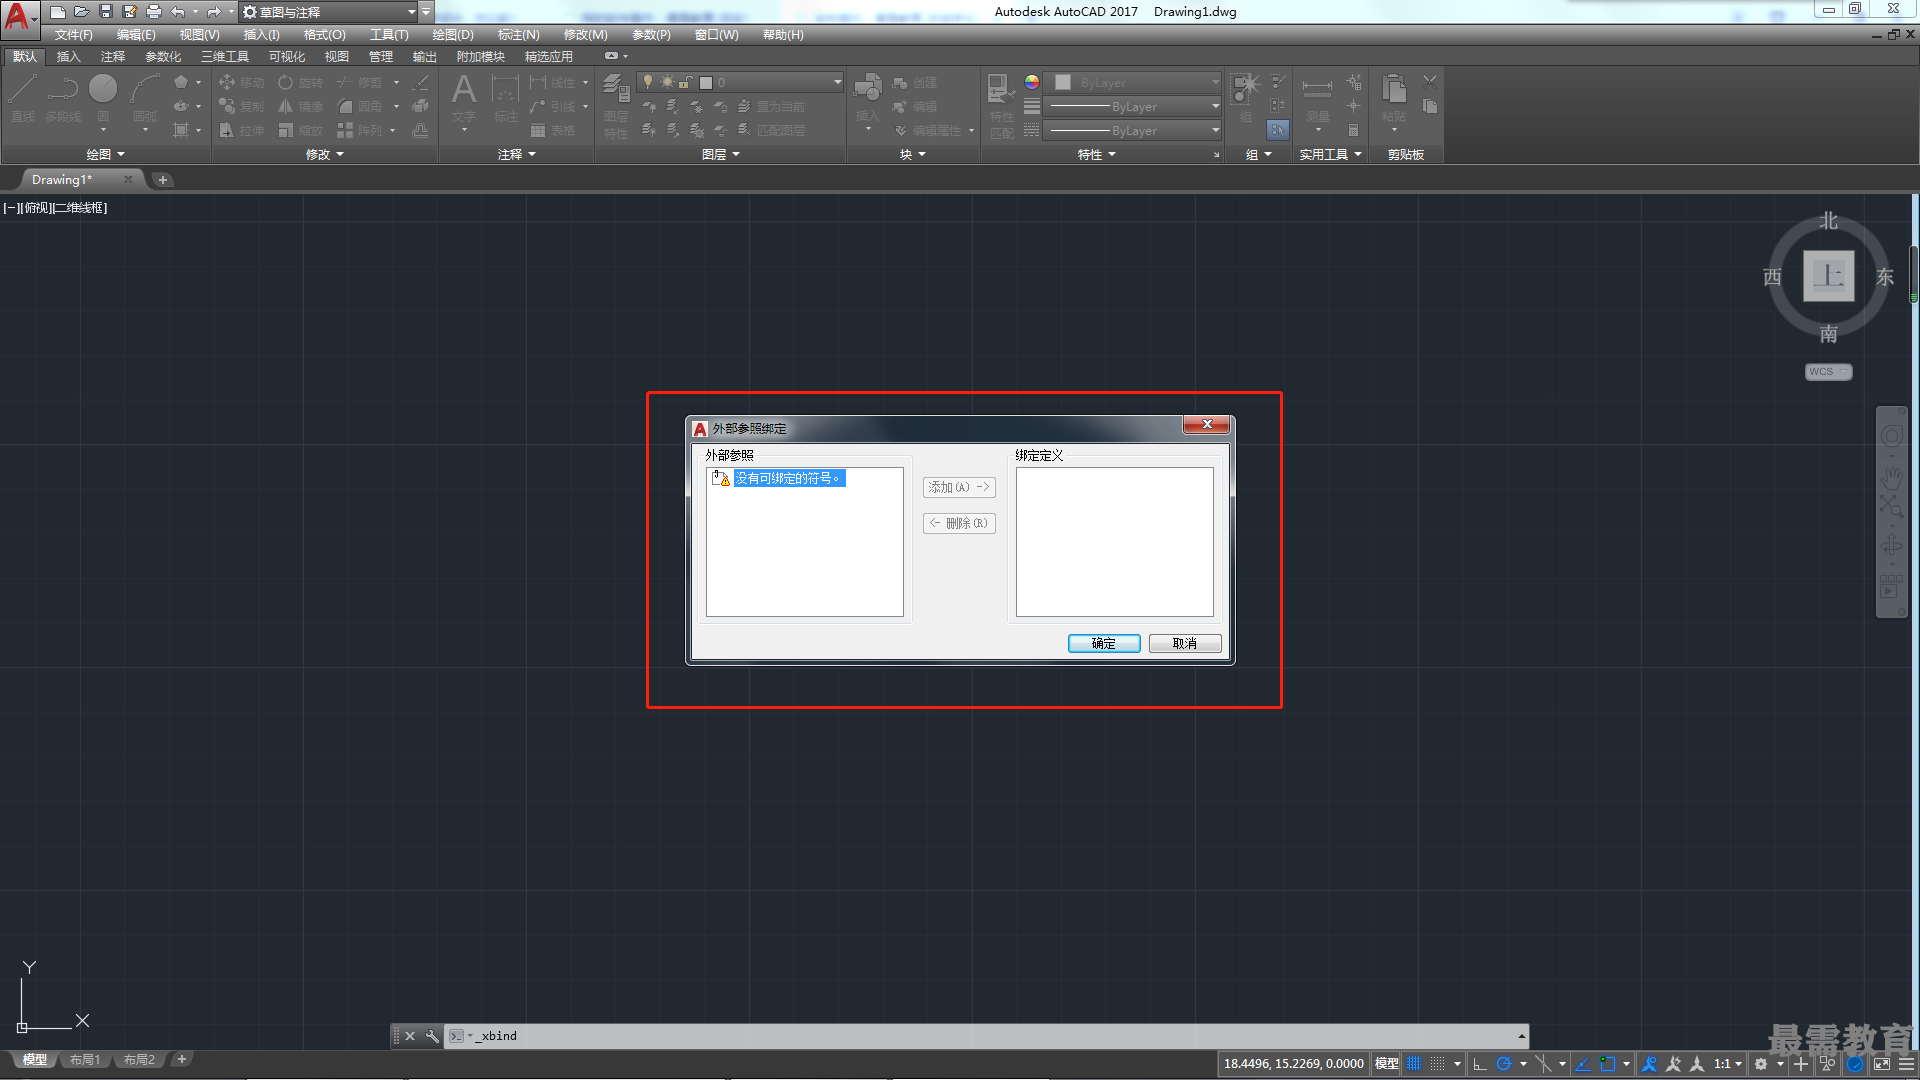
Task: Click the Copy (复制) tool
Action: (241, 106)
